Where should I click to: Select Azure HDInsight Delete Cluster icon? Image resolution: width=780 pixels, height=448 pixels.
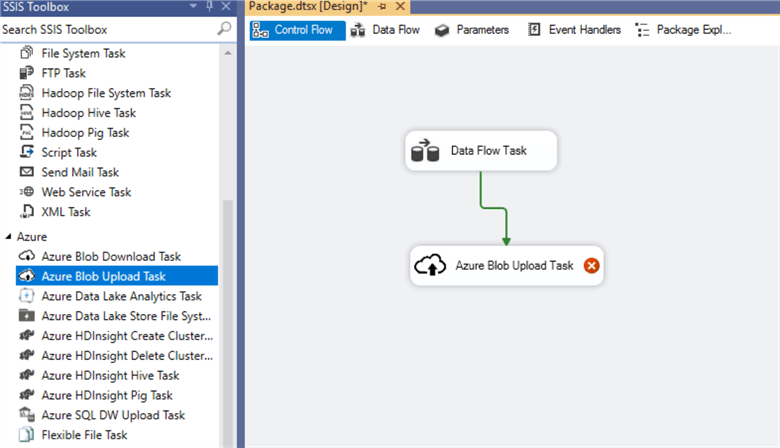coord(26,355)
